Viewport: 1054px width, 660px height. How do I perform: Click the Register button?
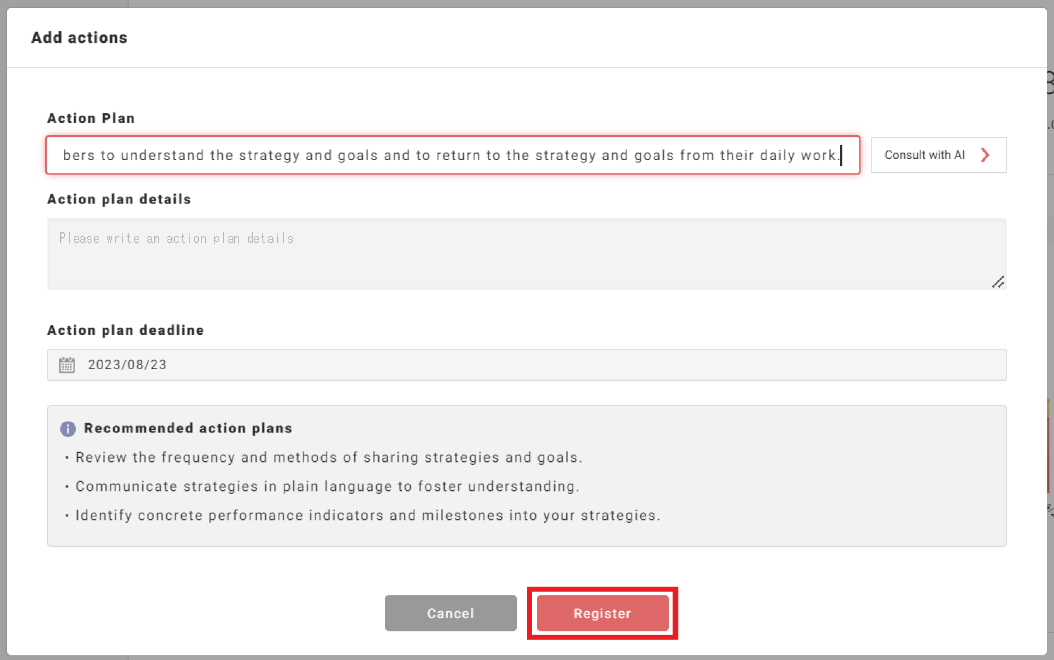click(x=602, y=613)
